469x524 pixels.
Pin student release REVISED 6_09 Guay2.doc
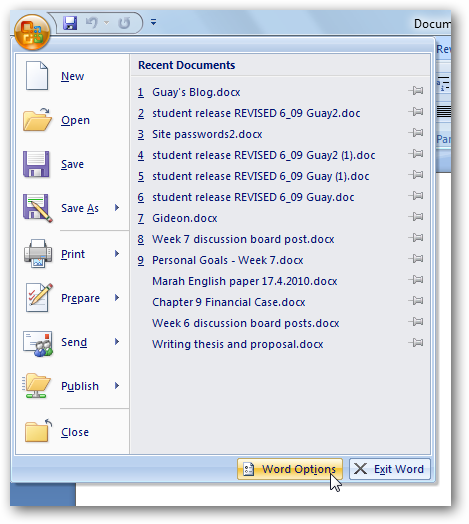[x=416, y=112]
